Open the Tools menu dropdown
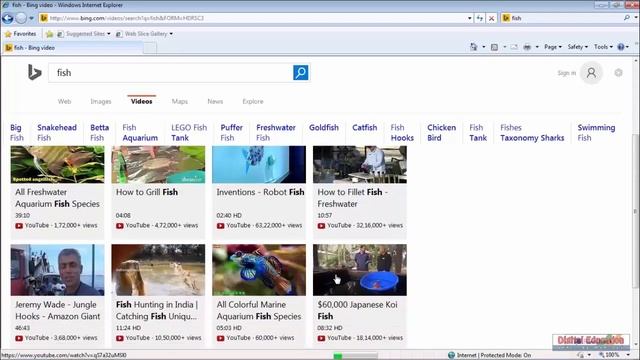The image size is (640, 360). click(603, 47)
